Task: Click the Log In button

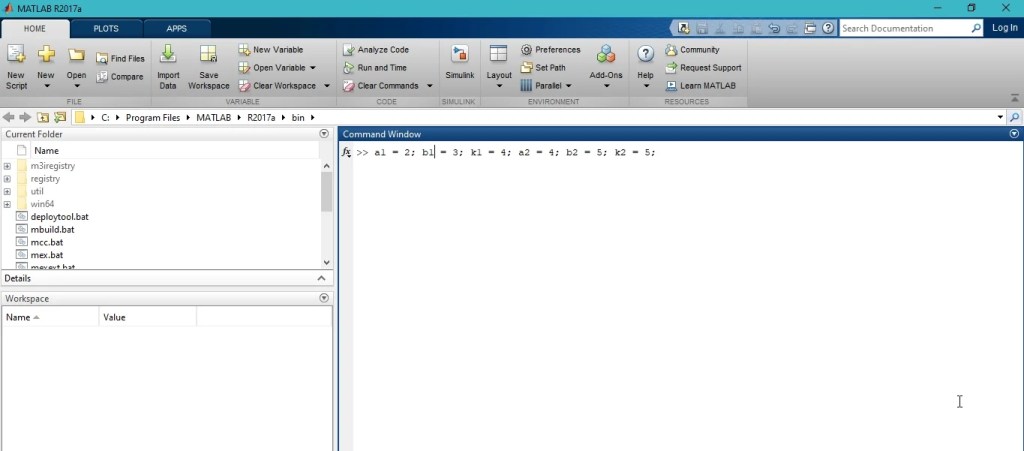Action: (x=1004, y=28)
